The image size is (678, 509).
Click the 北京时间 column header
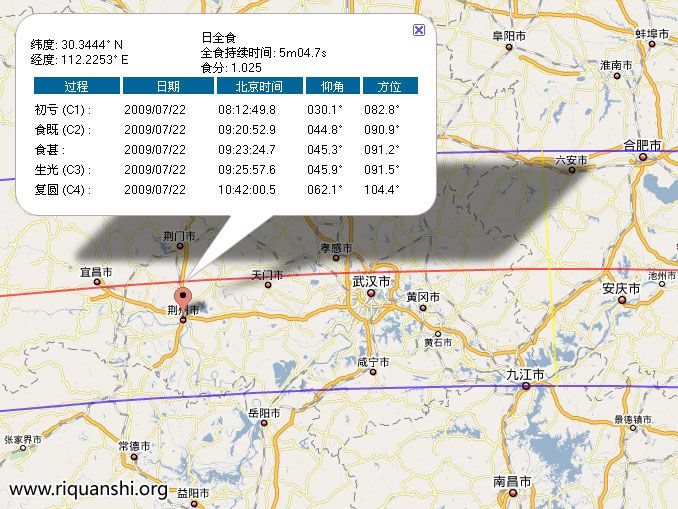coord(259,86)
